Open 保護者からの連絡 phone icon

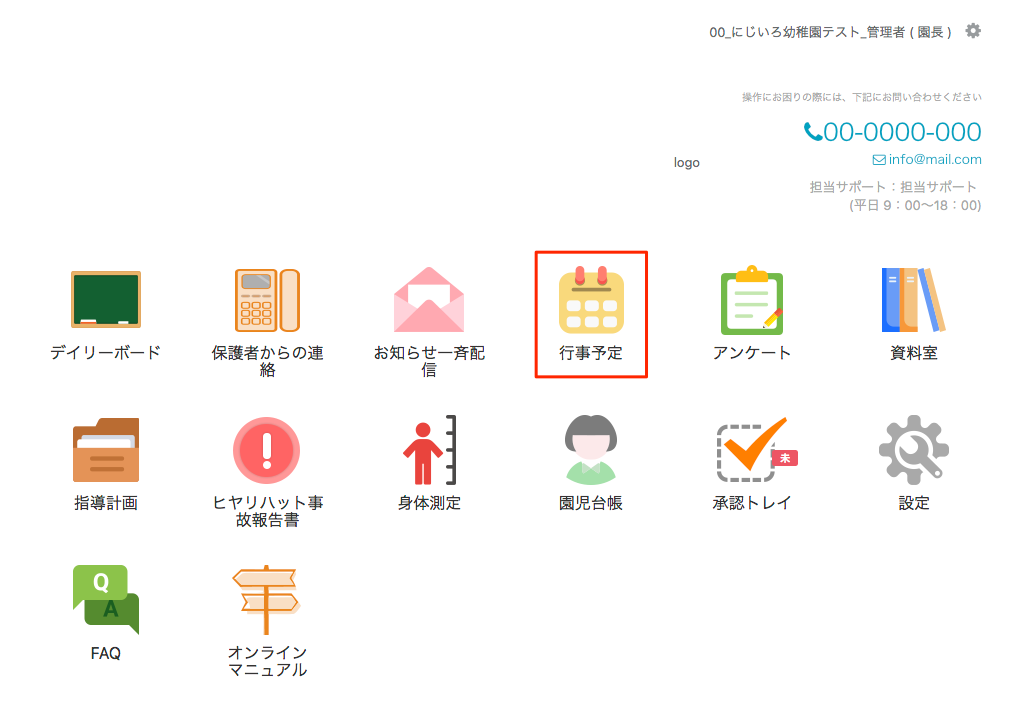[267, 300]
